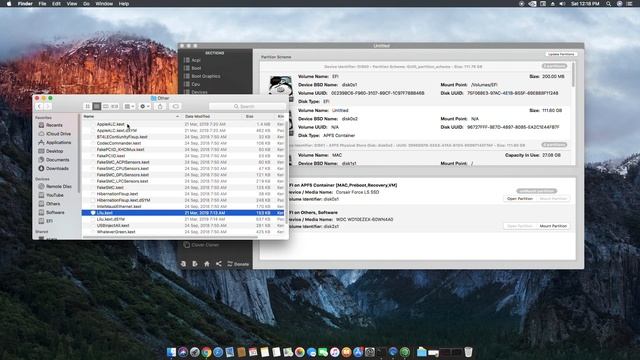
Task: Select Boot section in Clover Configurator
Action: 196,68
